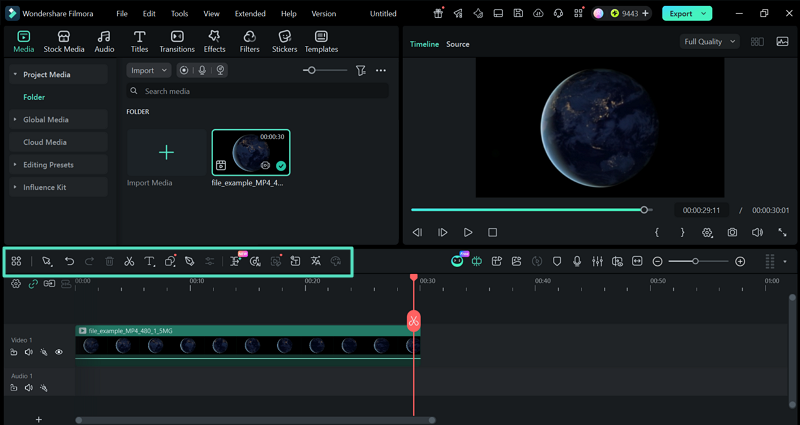
Task: Click the record screen icon
Action: pyautogui.click(x=184, y=70)
